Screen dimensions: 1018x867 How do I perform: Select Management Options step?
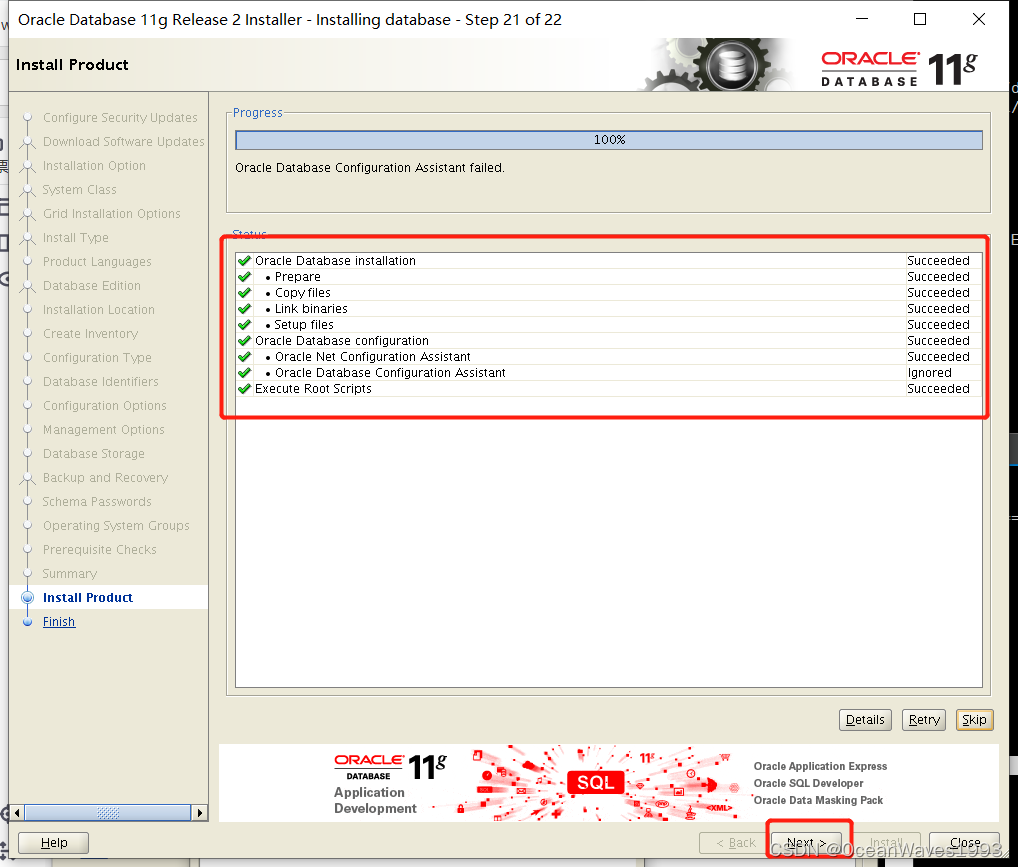point(103,429)
